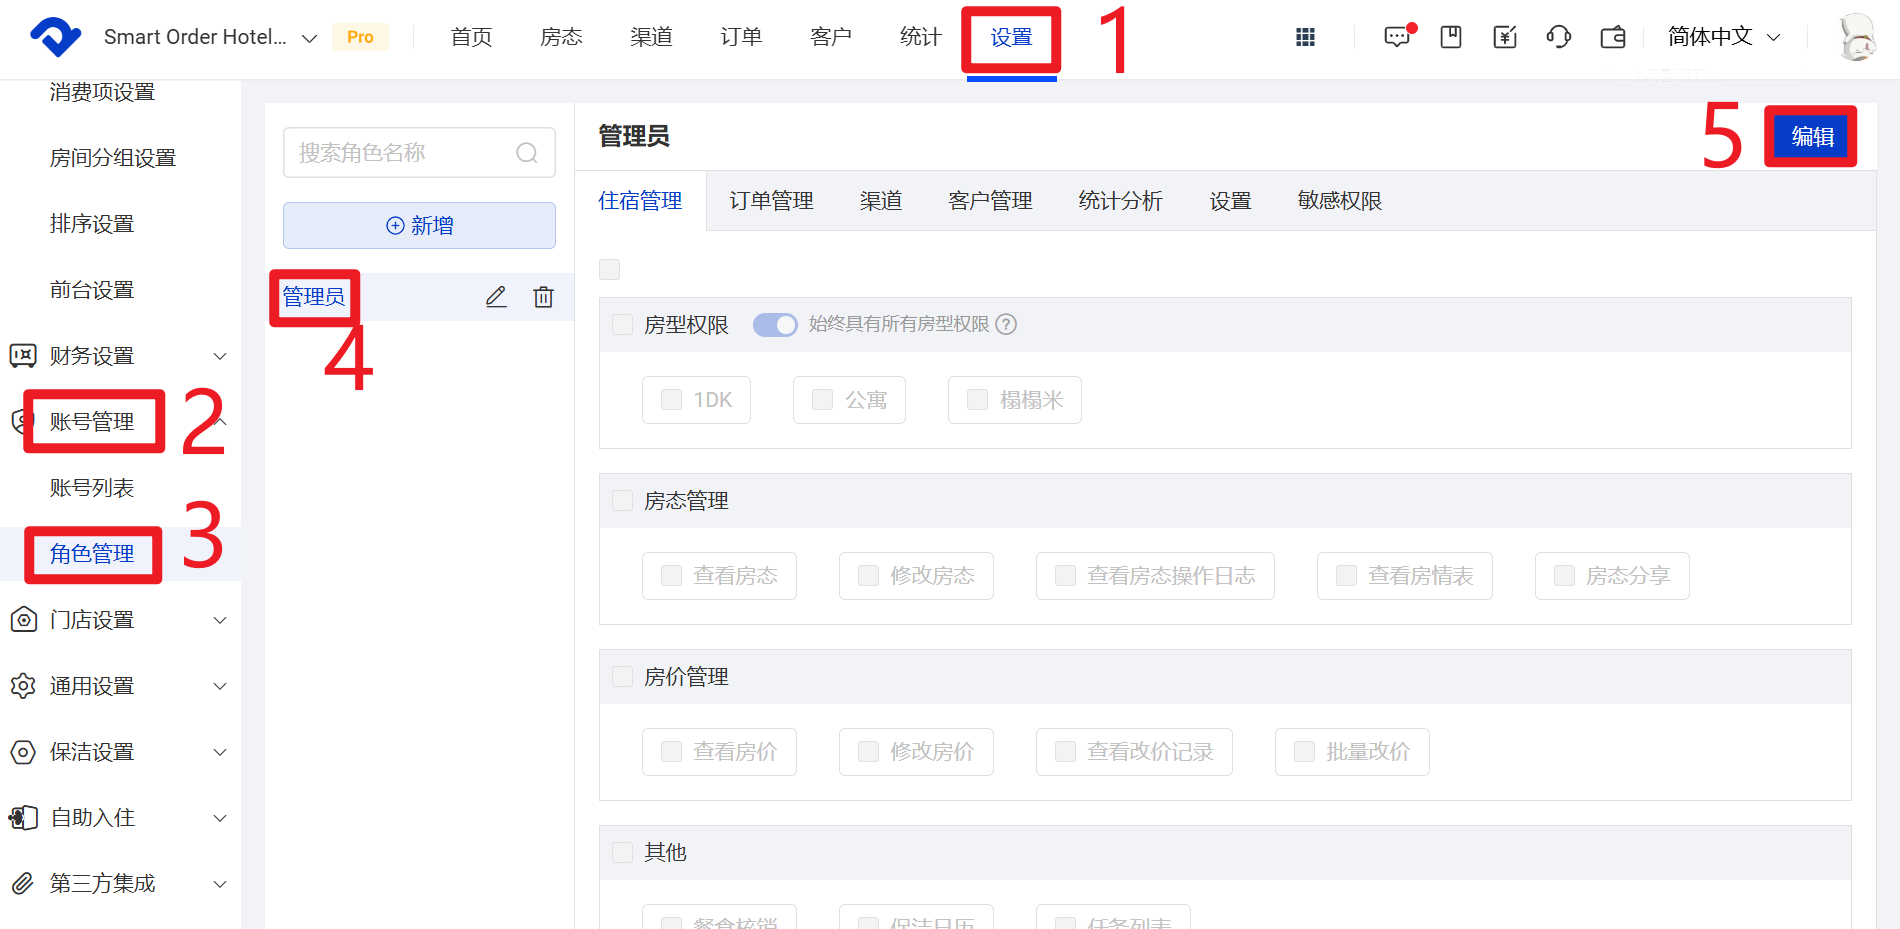
Task: Click the help question mark next to 始终具有所有房型权限
Action: point(1007,324)
